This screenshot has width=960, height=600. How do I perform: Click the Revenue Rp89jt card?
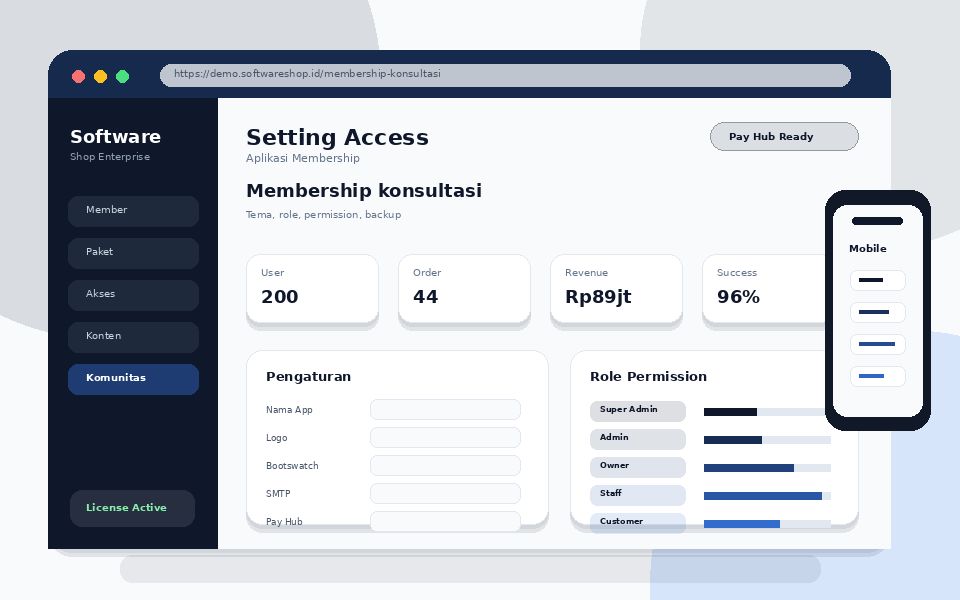[617, 288]
